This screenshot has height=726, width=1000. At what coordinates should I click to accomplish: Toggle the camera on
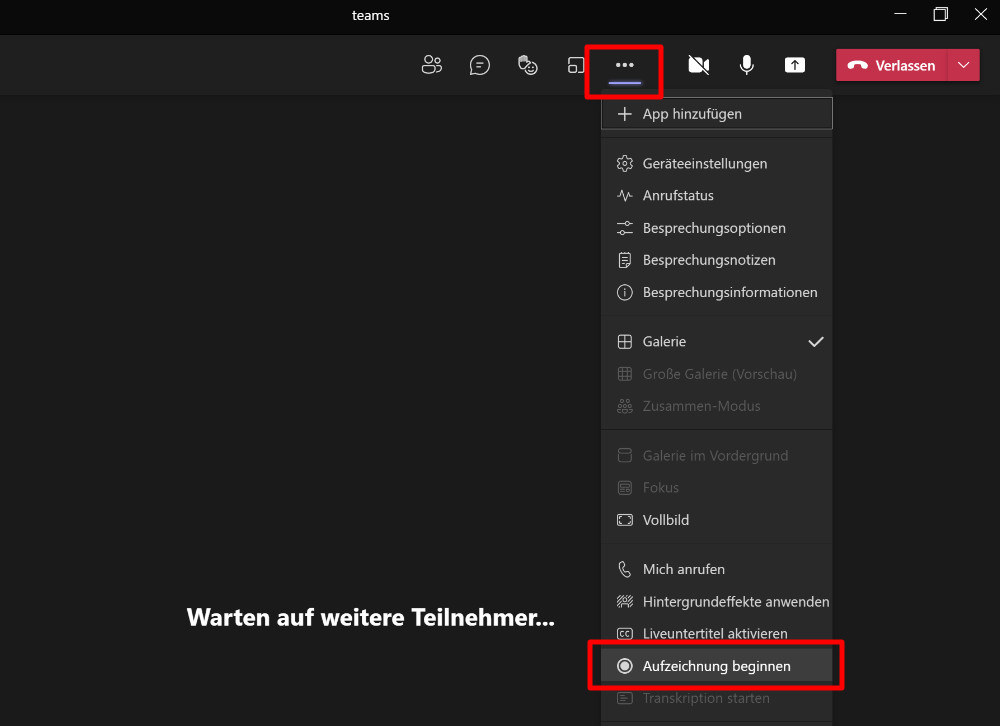698,65
